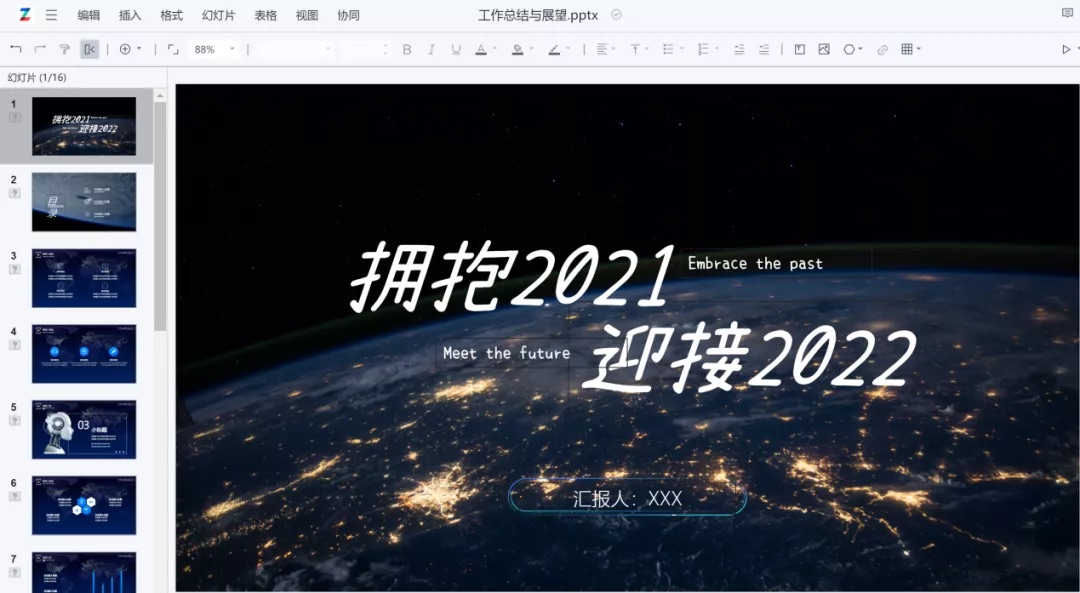Apply the fill color
The height and width of the screenshot is (593, 1080).
[517, 49]
